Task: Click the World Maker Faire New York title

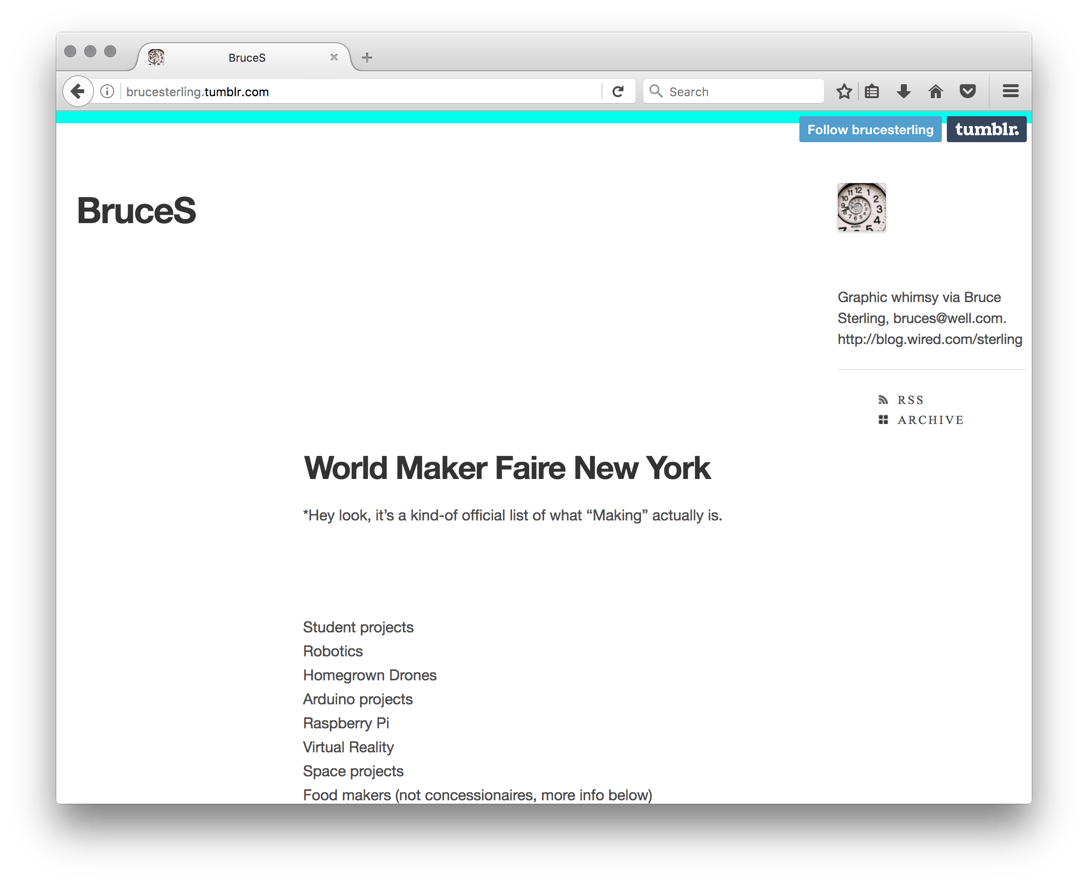Action: point(507,467)
